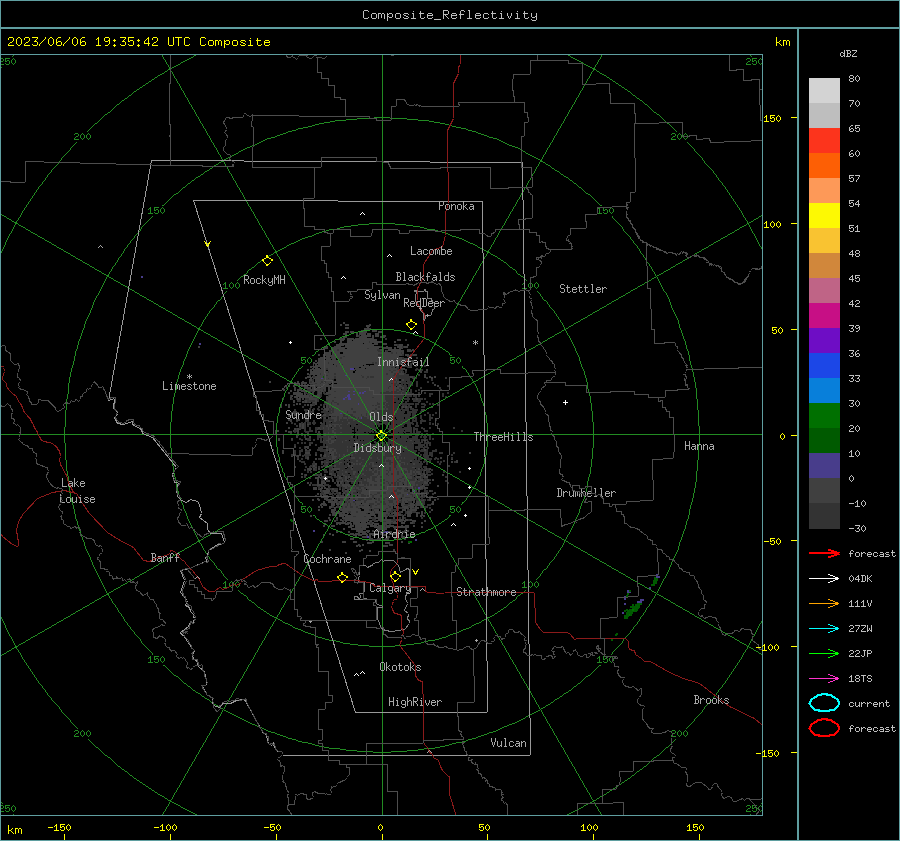Viewport: 900px width, 841px height.
Task: Click the green echo cluster north of Brooks
Action: pos(633,609)
